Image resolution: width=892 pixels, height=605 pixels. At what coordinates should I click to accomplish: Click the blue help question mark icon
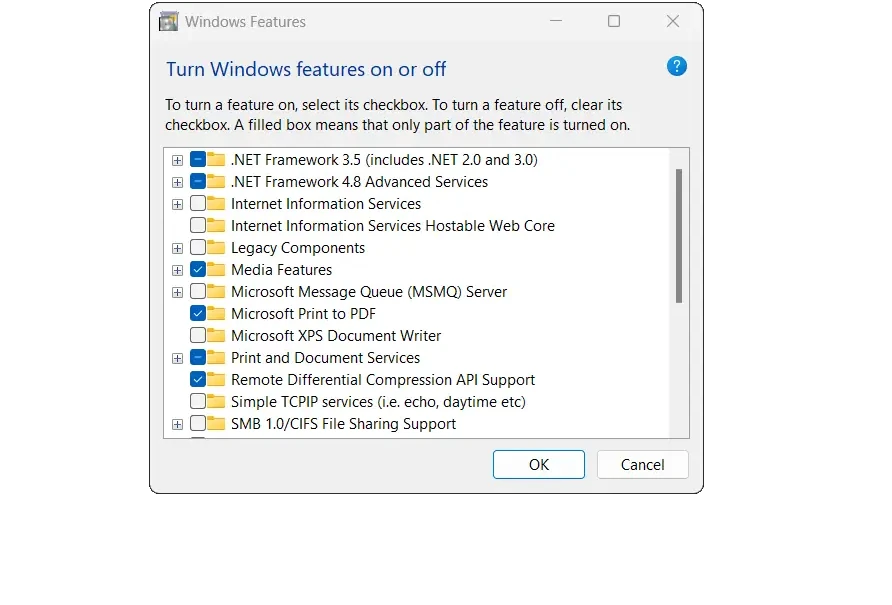click(676, 67)
